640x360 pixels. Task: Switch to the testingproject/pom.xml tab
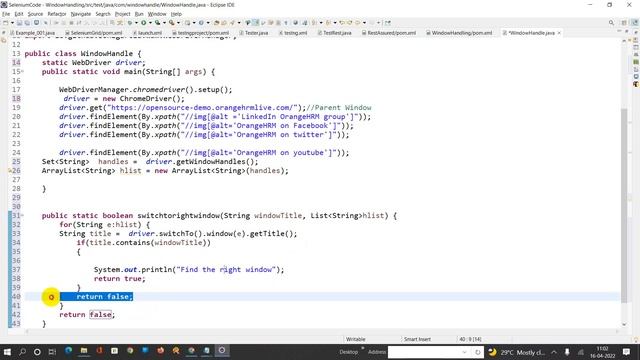point(200,33)
